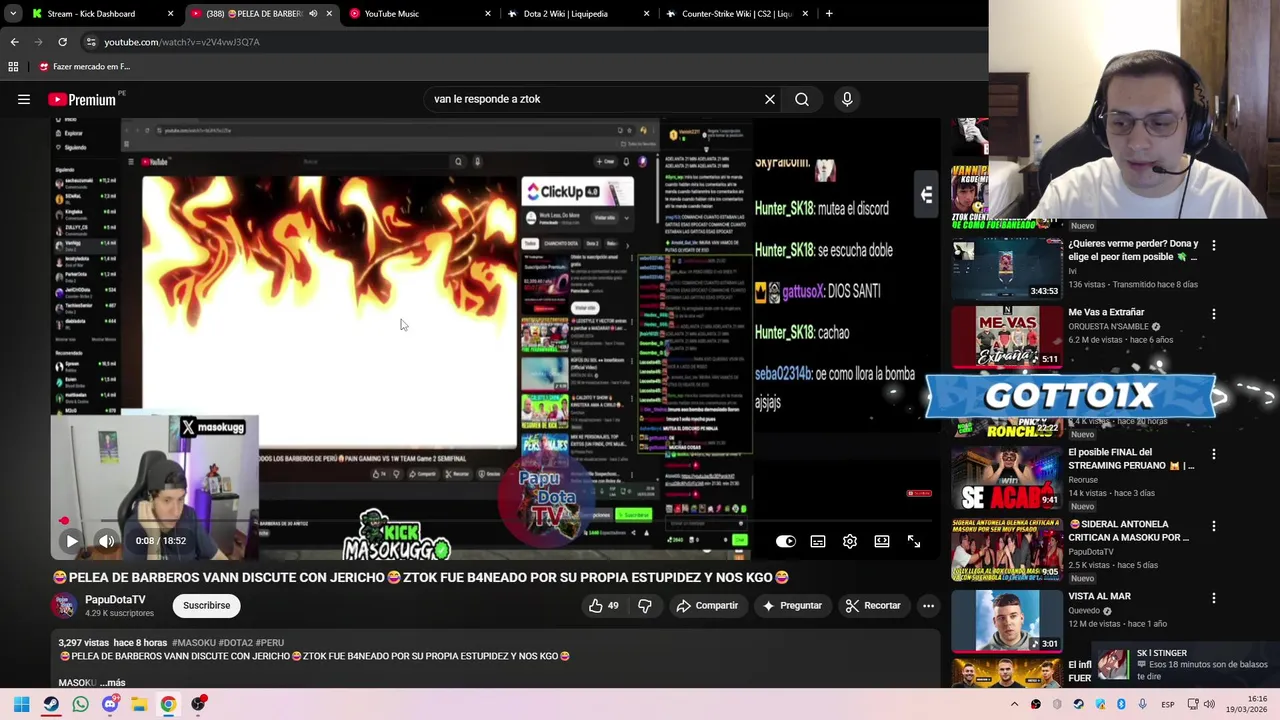Screen dimensions: 1280x720
Task: Like the video, 49 likes
Action: tap(603, 605)
